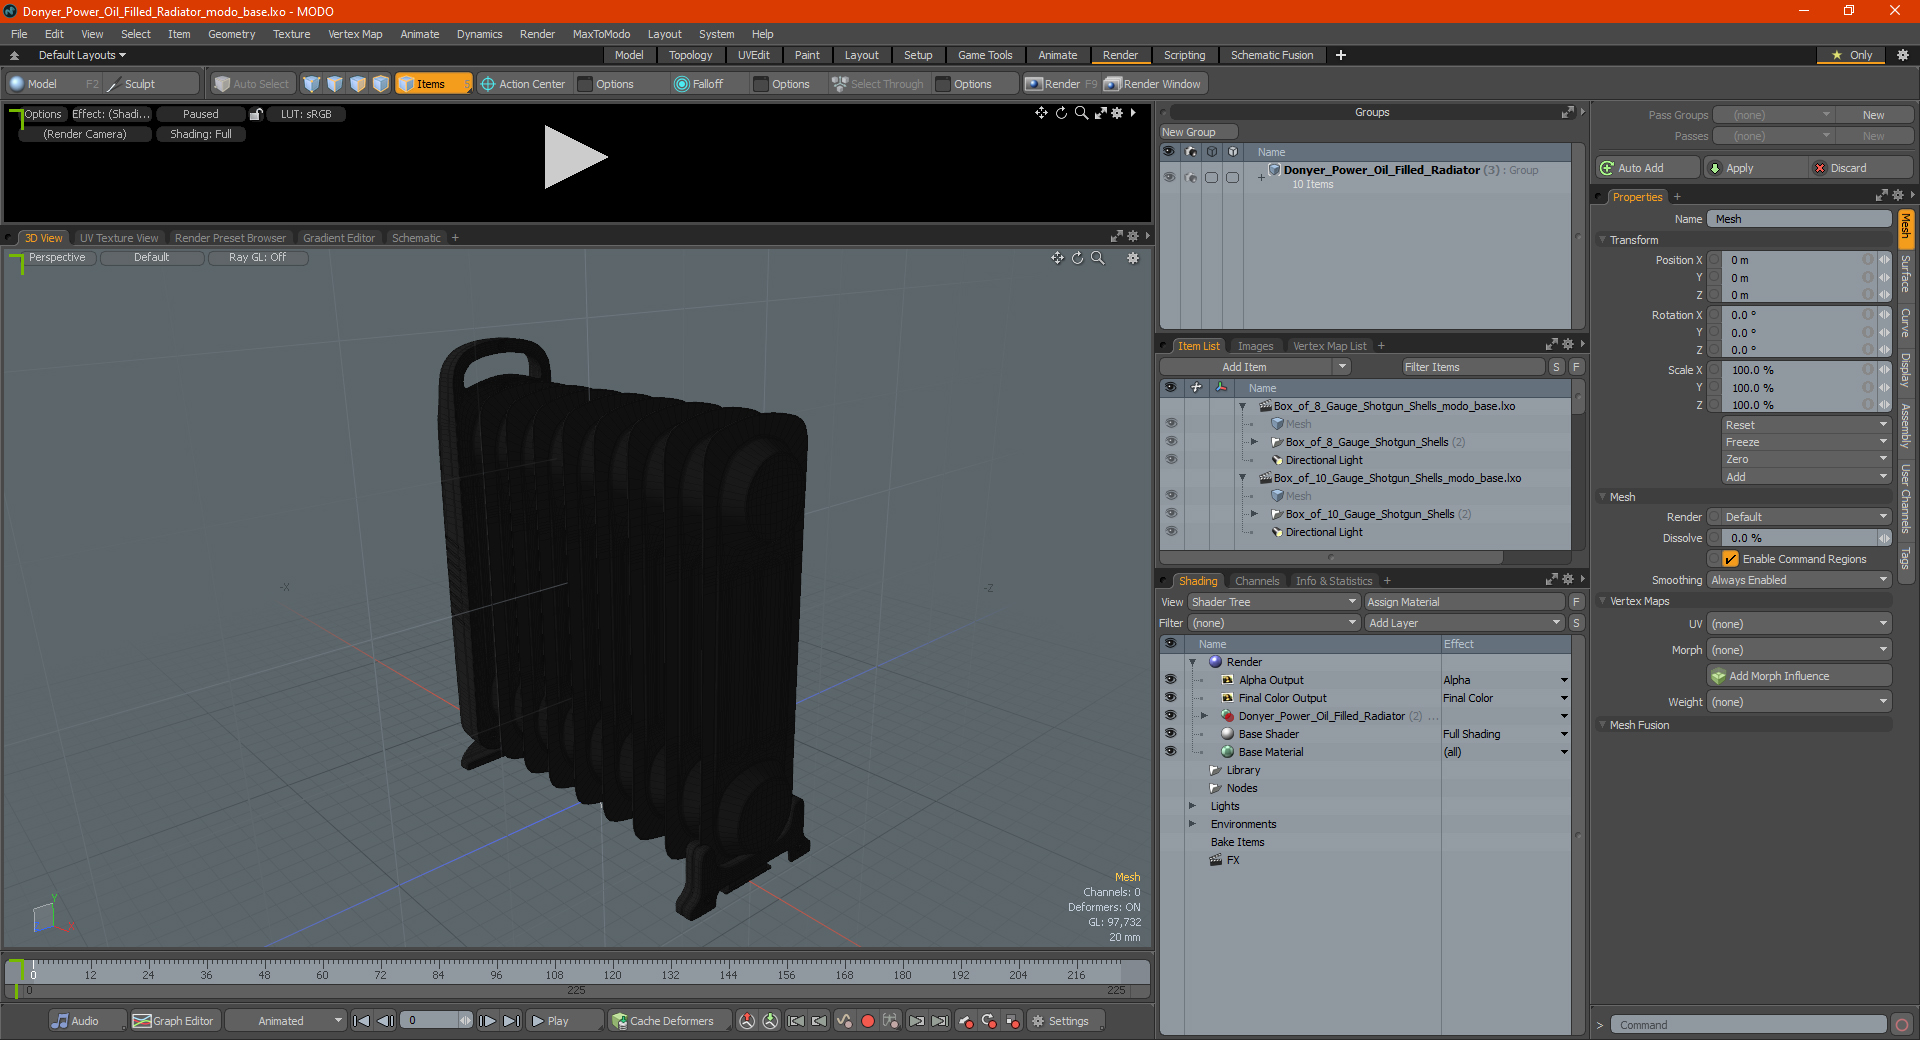Activate Items selection mode
The image size is (1920, 1040).
(x=433, y=84)
